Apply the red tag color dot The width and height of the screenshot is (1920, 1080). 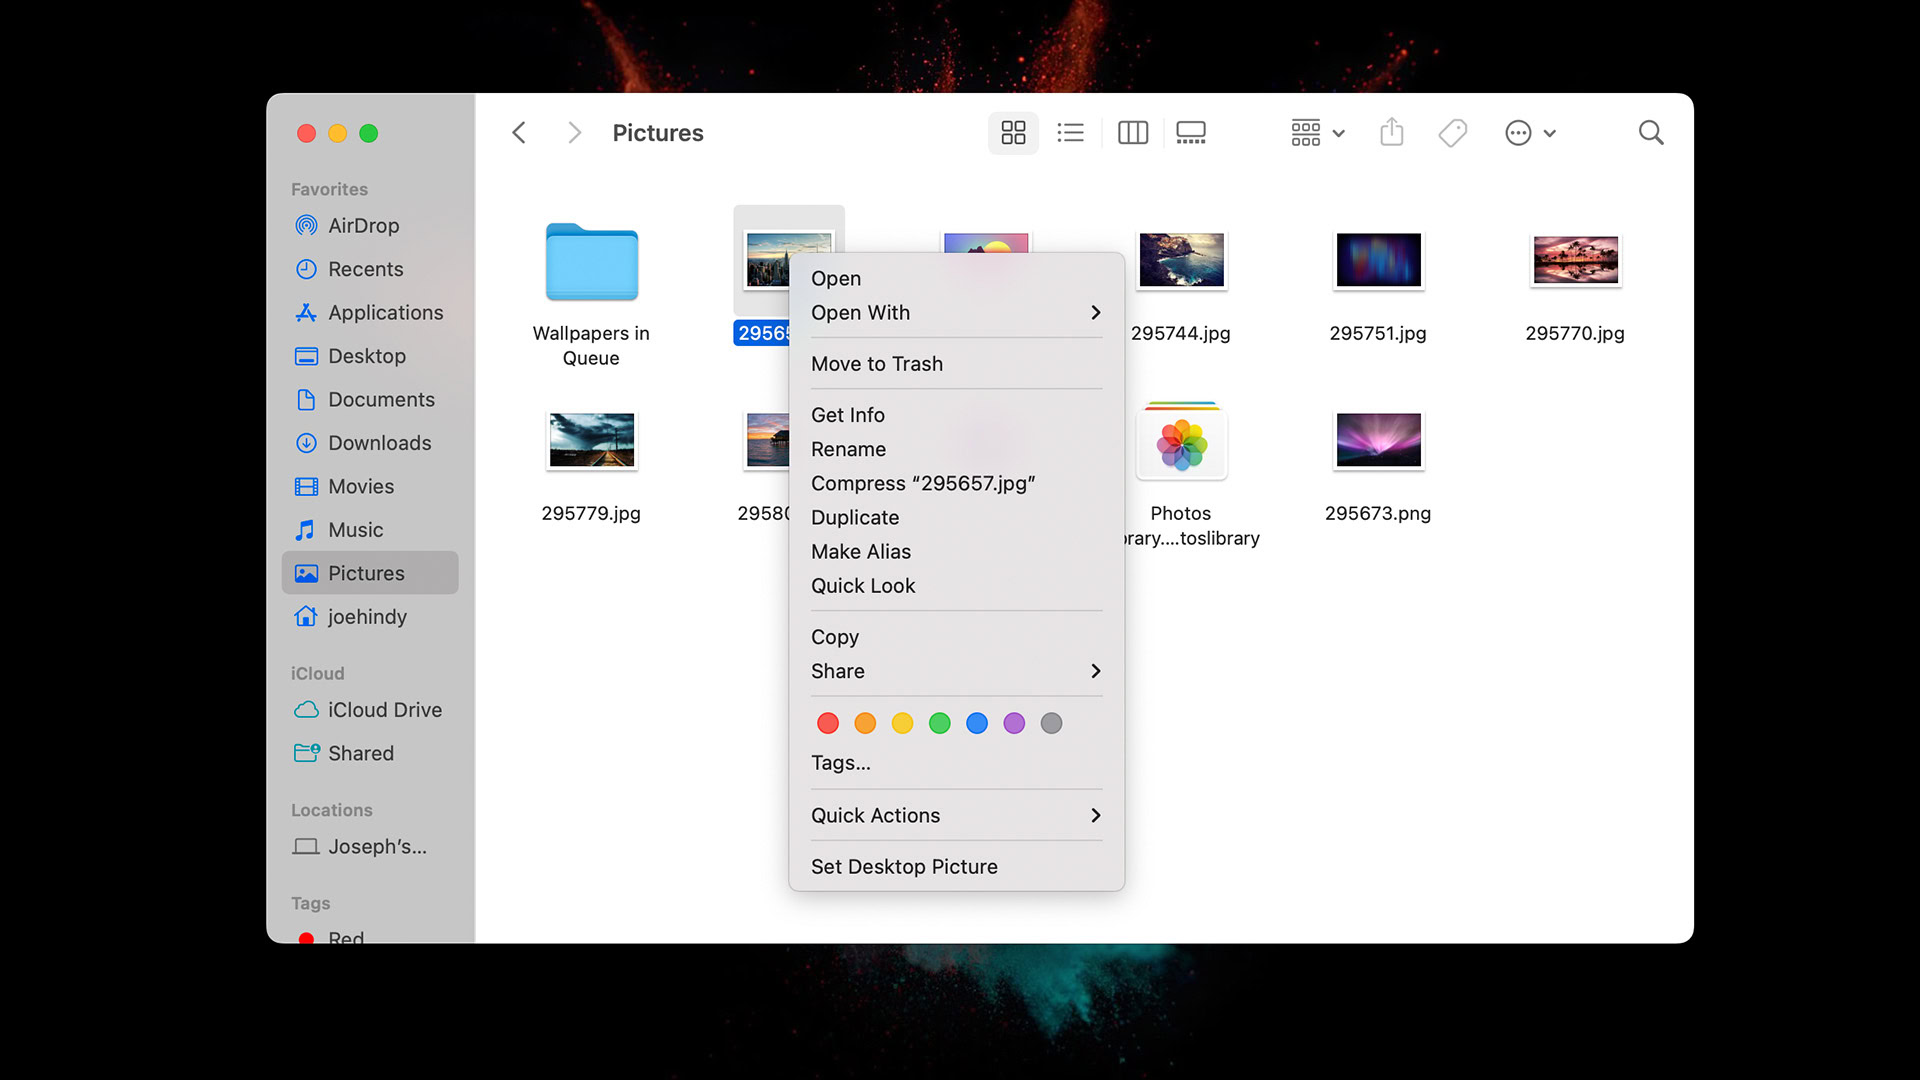(827, 723)
